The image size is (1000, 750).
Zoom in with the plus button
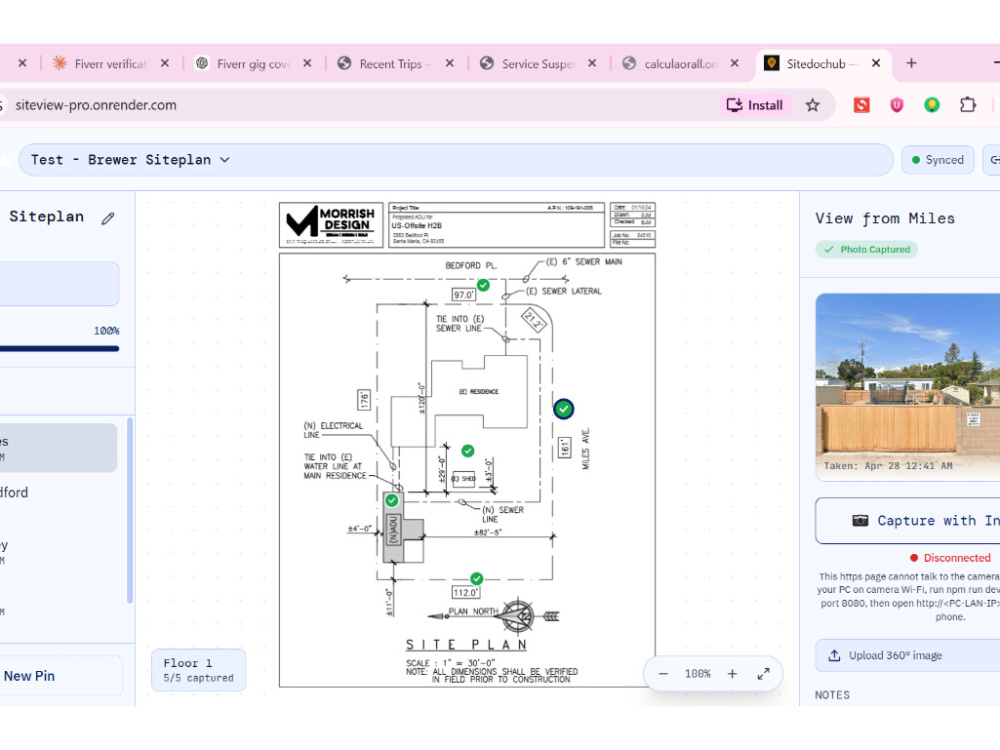[732, 673]
